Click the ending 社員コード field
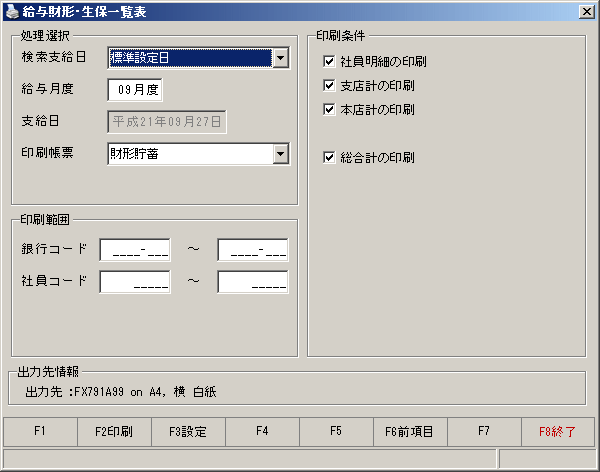 (x=253, y=282)
